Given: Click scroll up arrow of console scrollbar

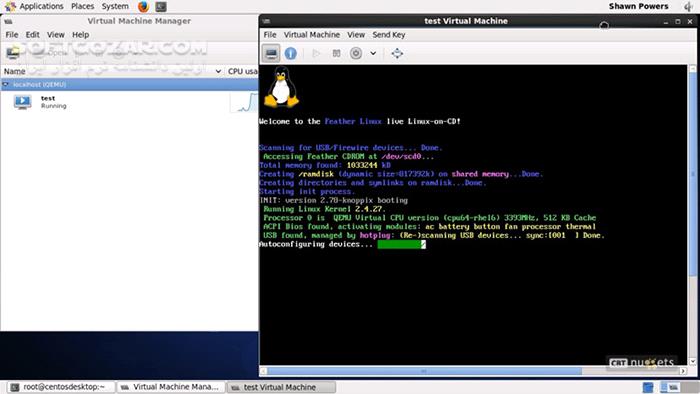Looking at the screenshot, I should point(692,69).
